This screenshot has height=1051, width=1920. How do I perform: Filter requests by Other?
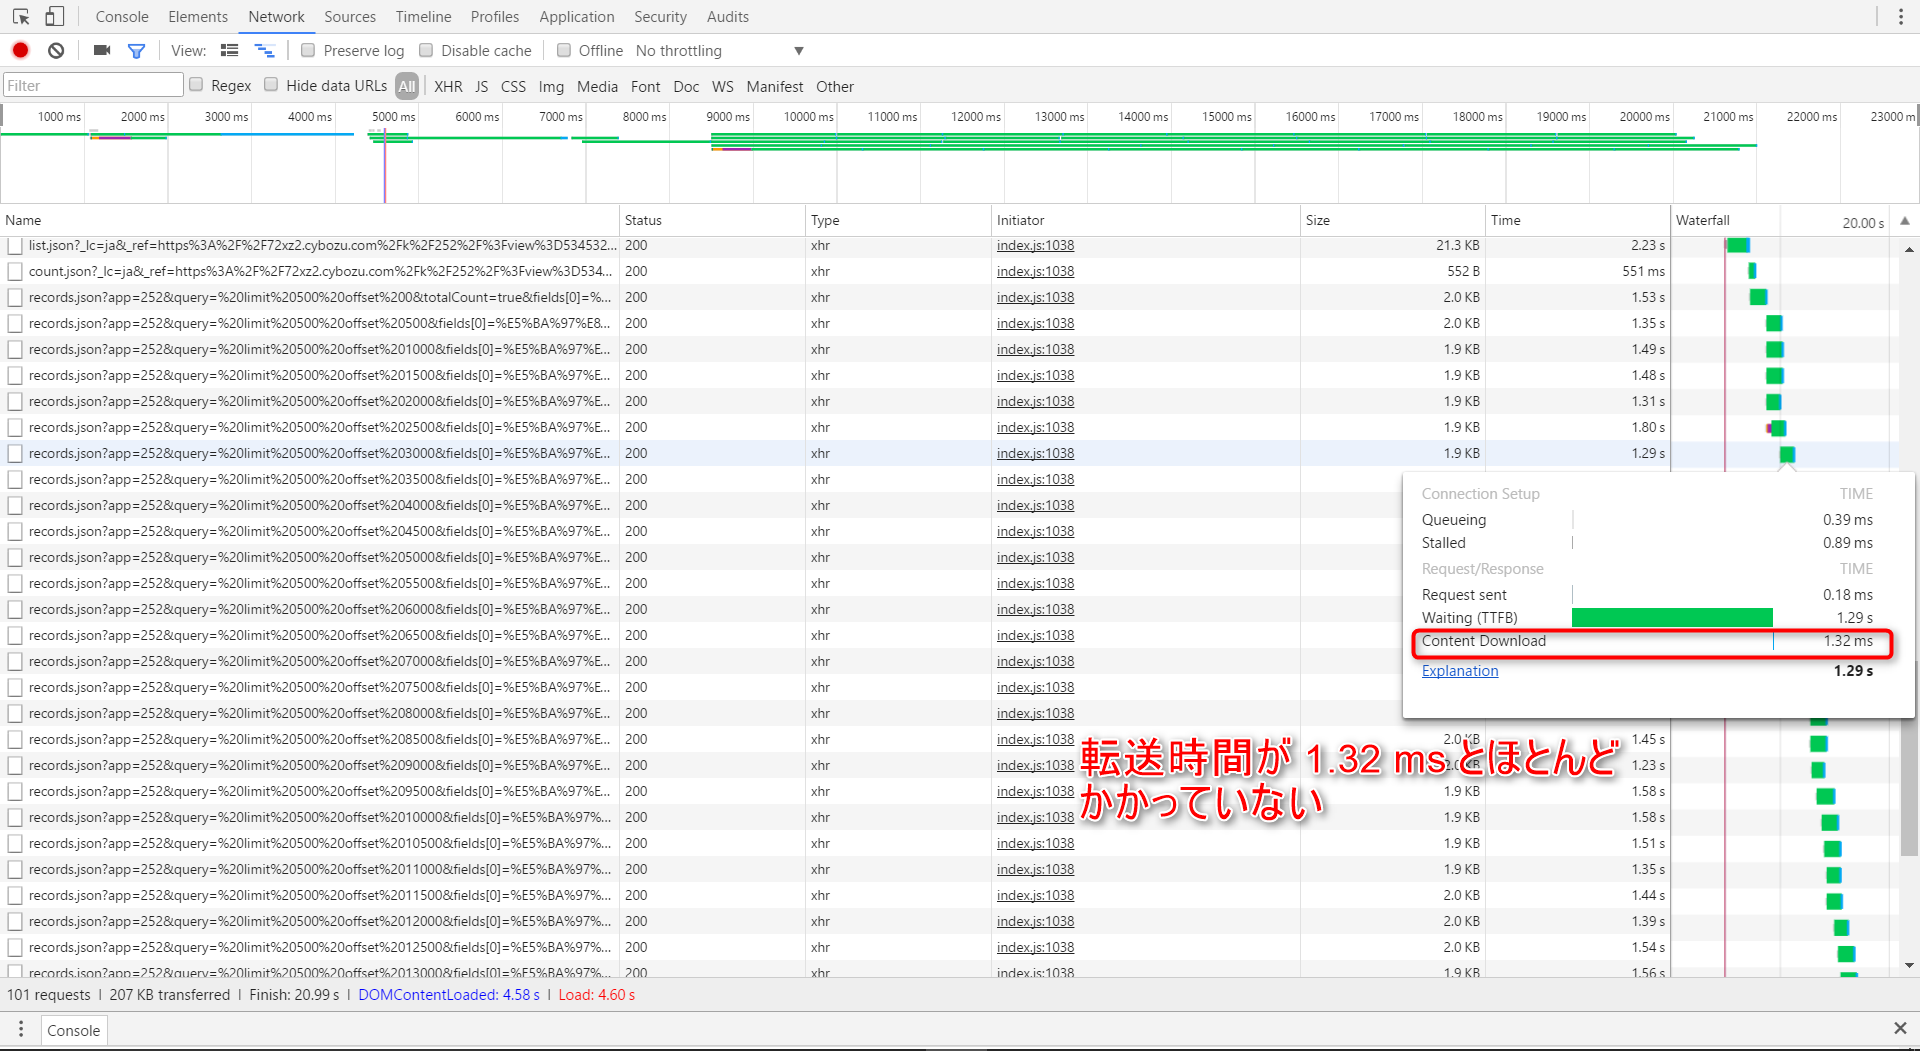point(835,87)
